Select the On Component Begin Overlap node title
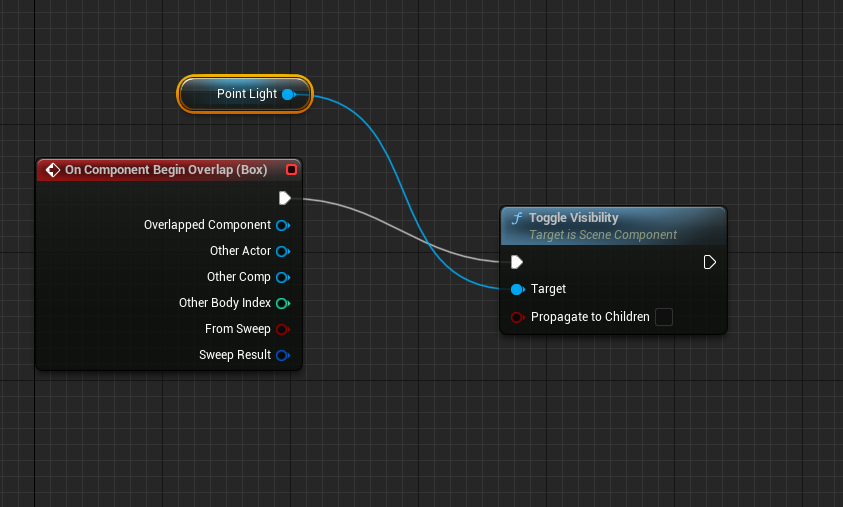Viewport: 843px width, 507px height. 165,170
